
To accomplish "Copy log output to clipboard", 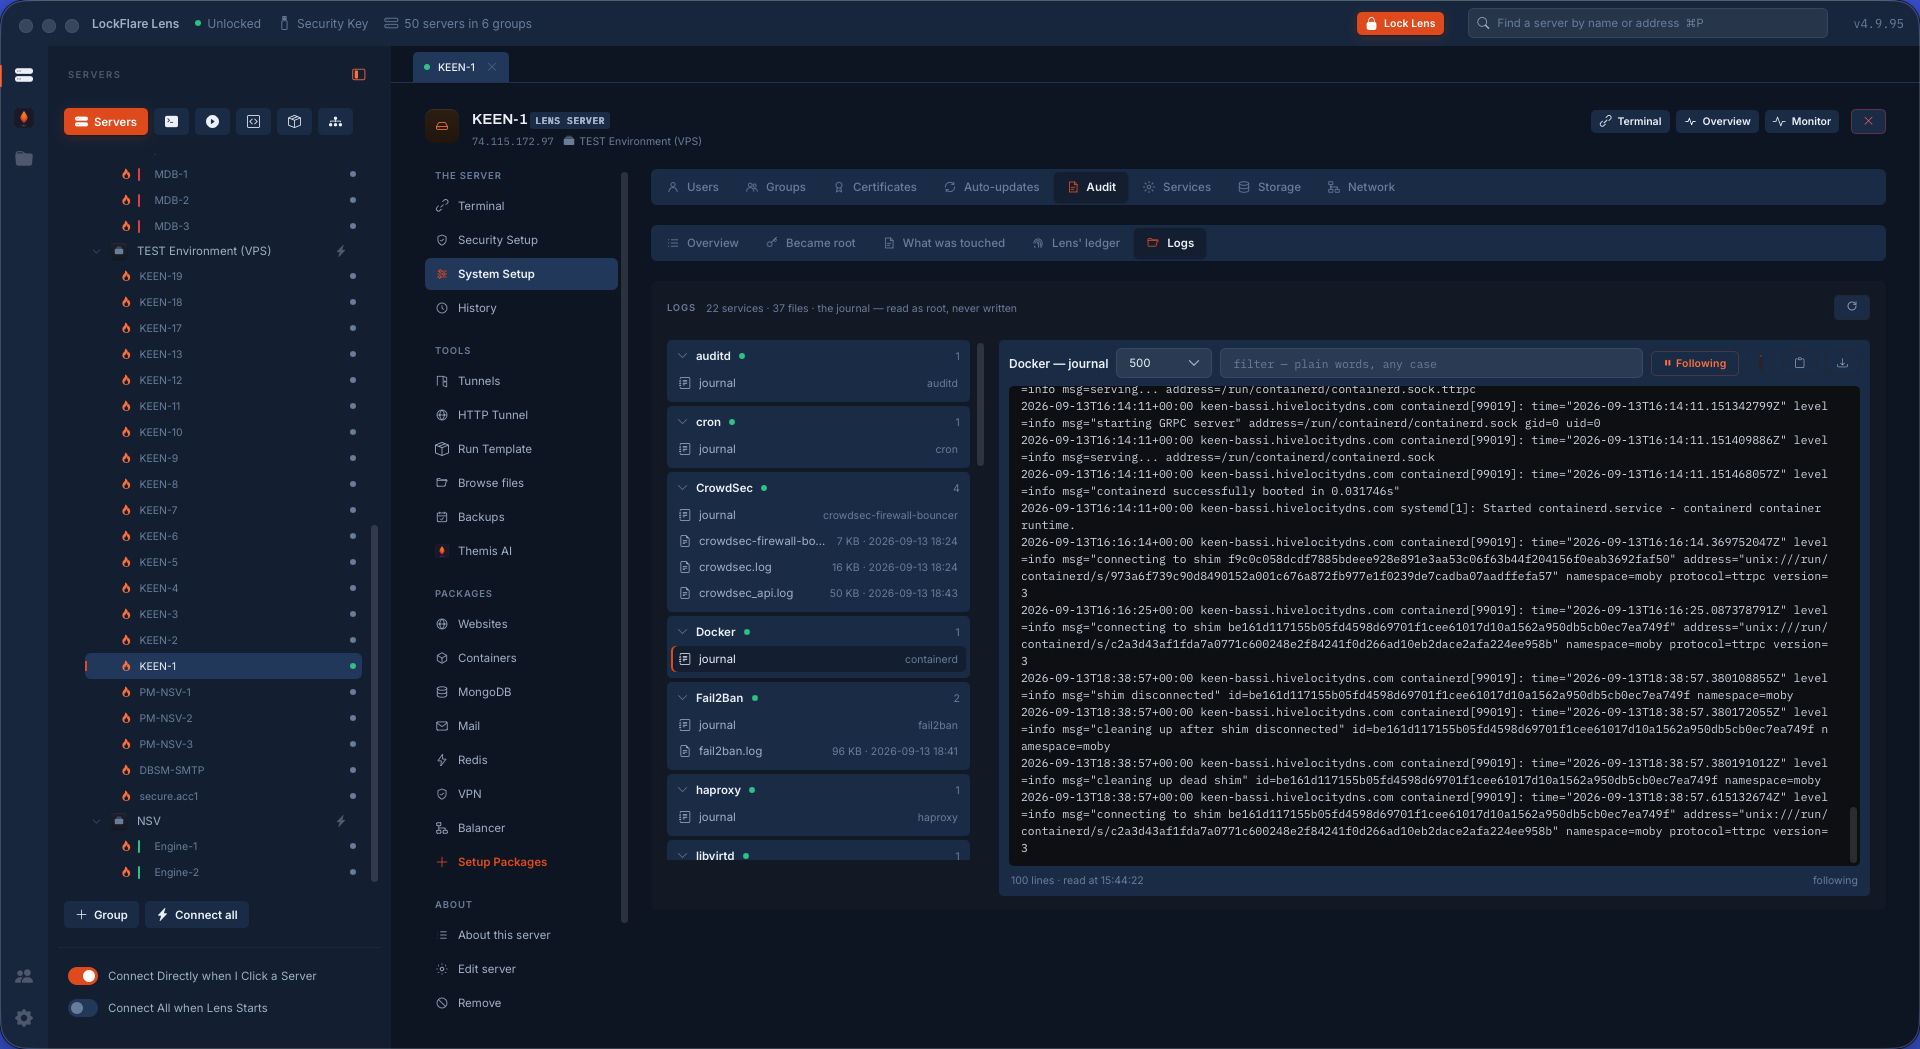I will [x=1800, y=363].
